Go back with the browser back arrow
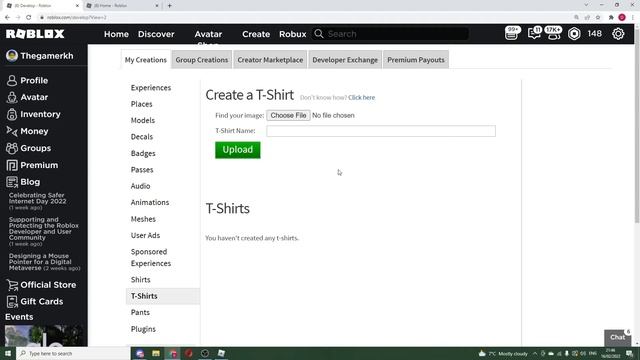Screen dimensions: 640x360 [x=7, y=18]
